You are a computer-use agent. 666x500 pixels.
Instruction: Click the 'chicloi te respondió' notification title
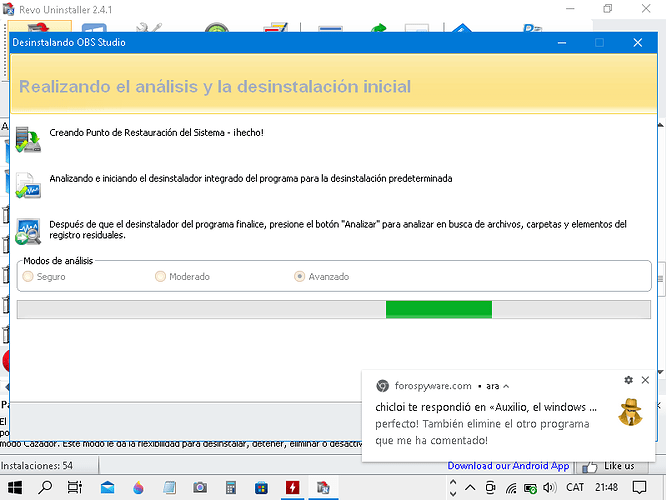click(486, 407)
